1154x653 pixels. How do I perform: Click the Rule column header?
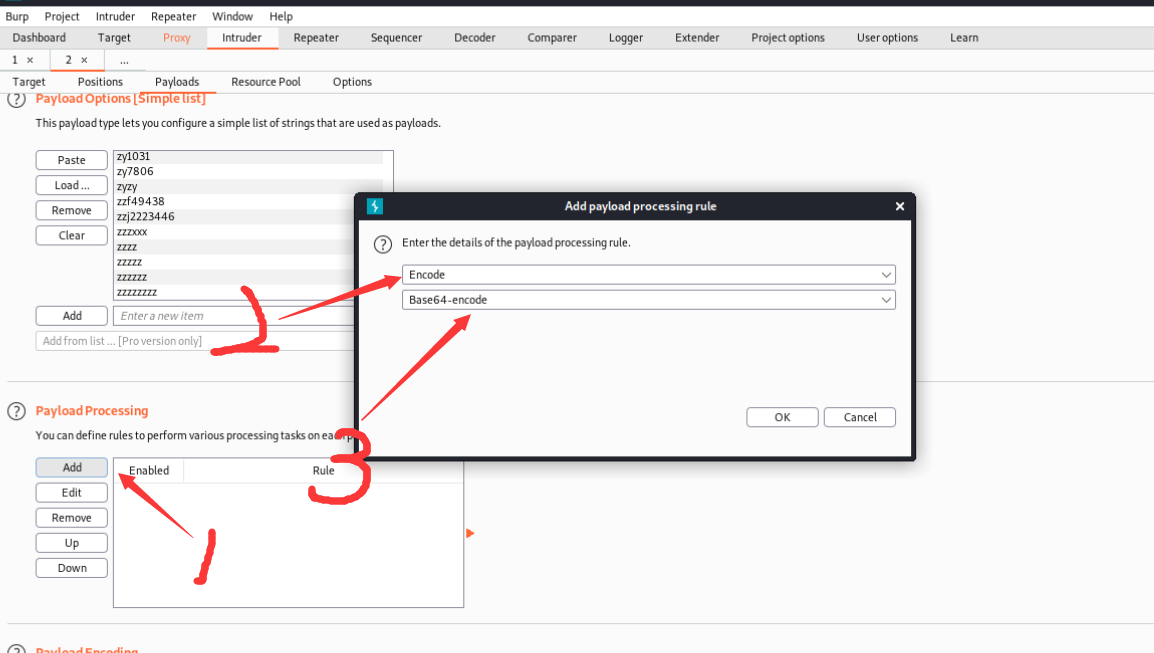(x=323, y=470)
